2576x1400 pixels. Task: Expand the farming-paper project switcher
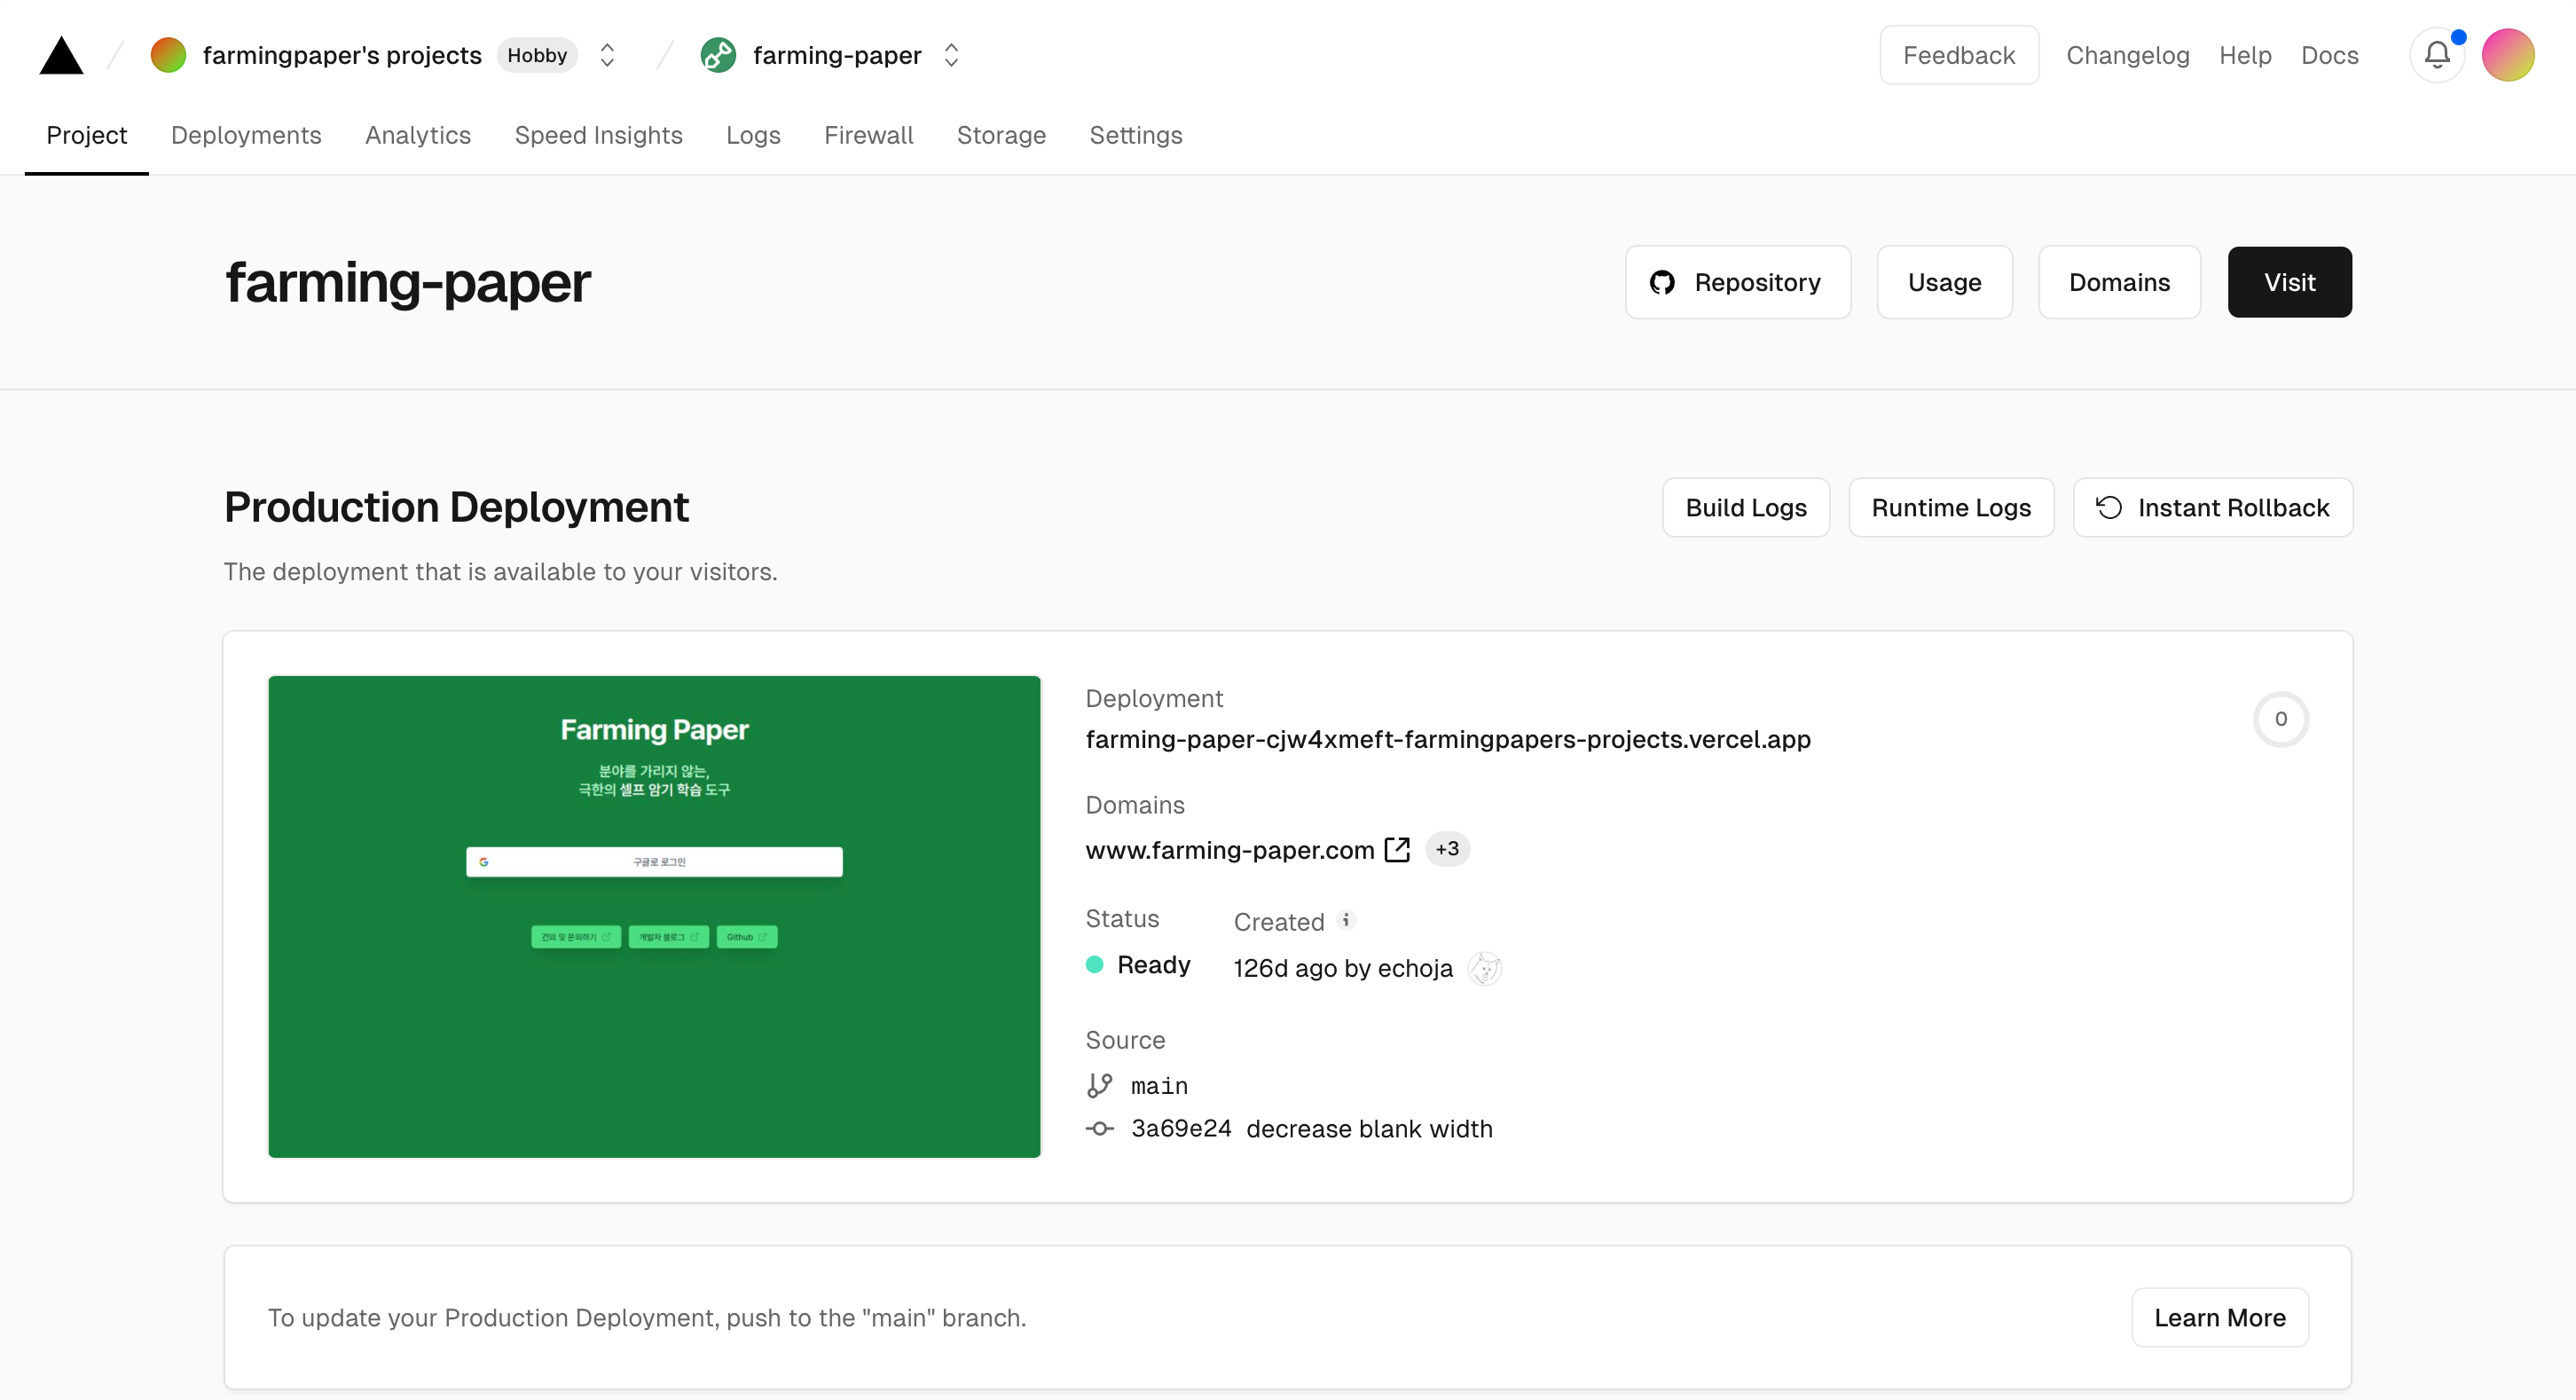point(951,55)
